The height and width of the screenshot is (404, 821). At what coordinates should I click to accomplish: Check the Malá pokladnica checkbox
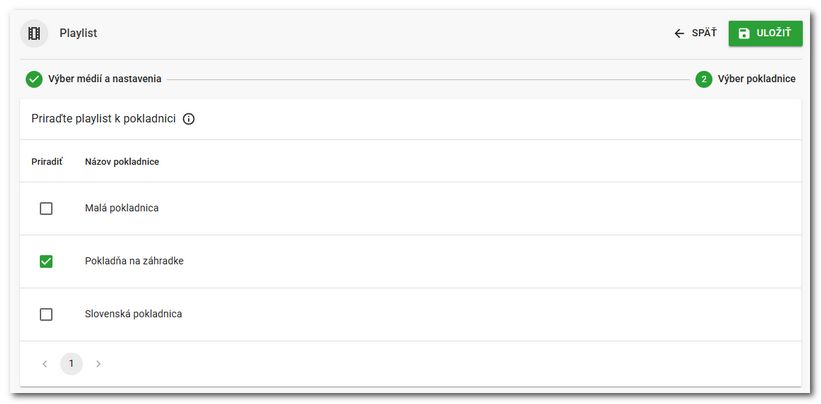46,209
